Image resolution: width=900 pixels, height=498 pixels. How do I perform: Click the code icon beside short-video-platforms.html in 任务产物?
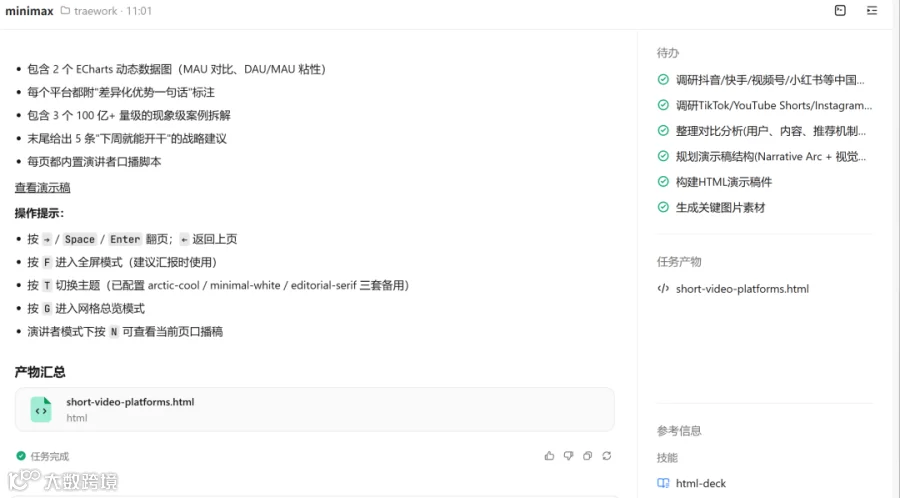[663, 289]
